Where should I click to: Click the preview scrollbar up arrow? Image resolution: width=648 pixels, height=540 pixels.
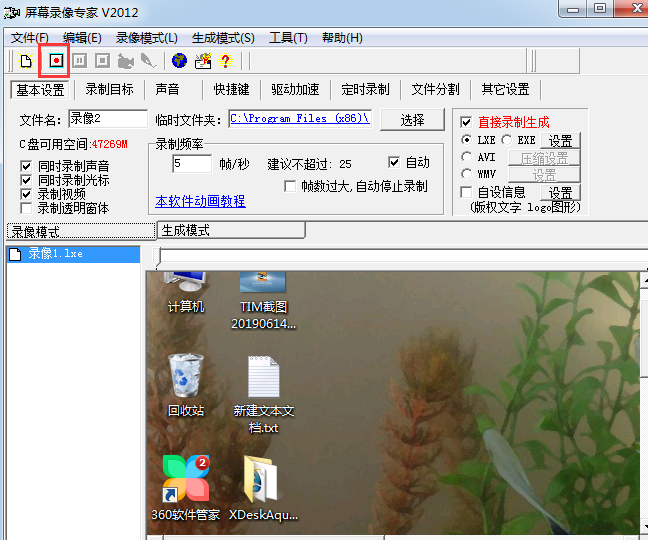coord(644,281)
